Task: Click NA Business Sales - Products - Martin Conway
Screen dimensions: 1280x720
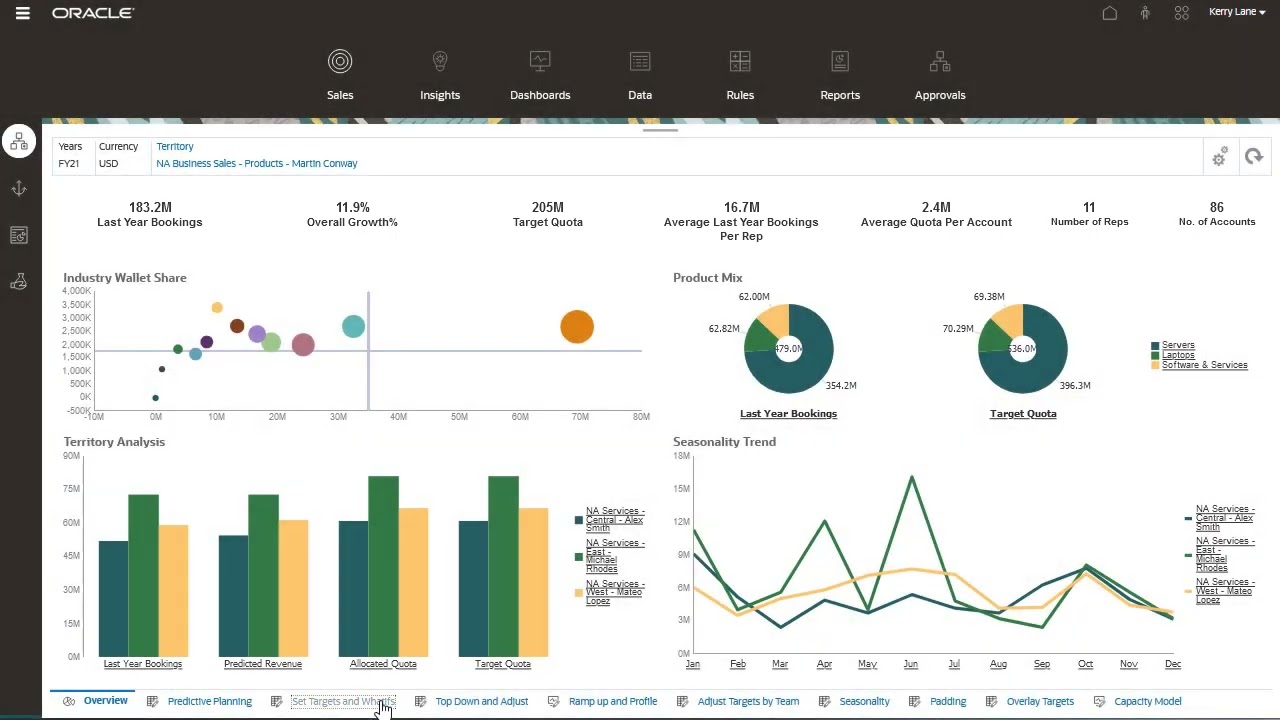Action: click(x=257, y=163)
